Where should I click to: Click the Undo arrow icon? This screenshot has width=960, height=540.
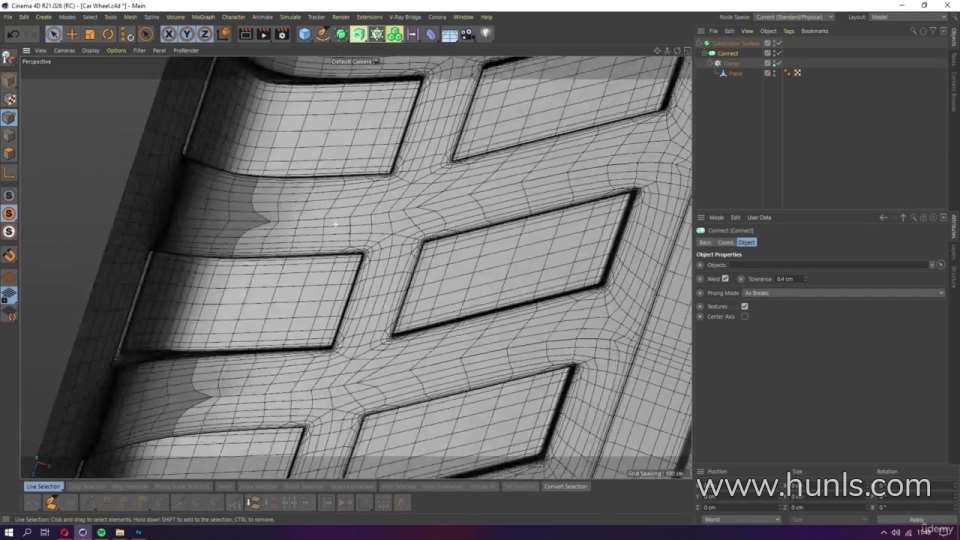11,34
